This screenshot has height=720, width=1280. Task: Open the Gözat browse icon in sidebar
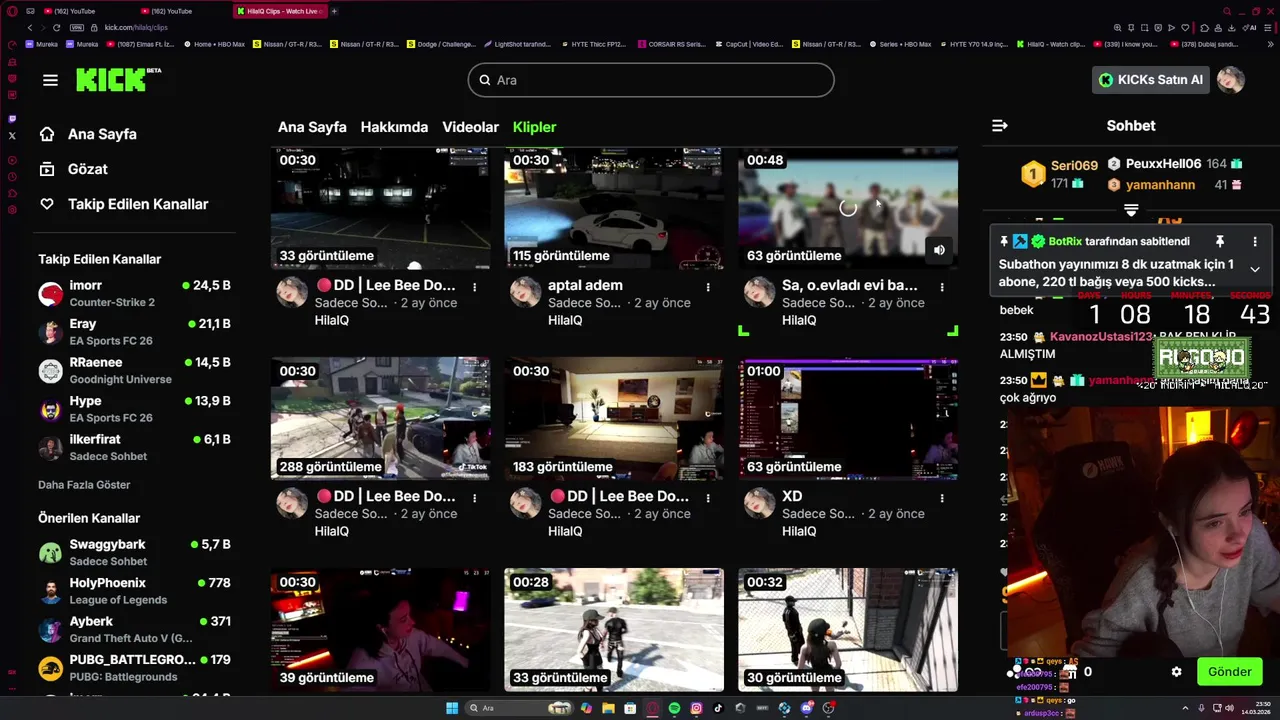(x=47, y=169)
